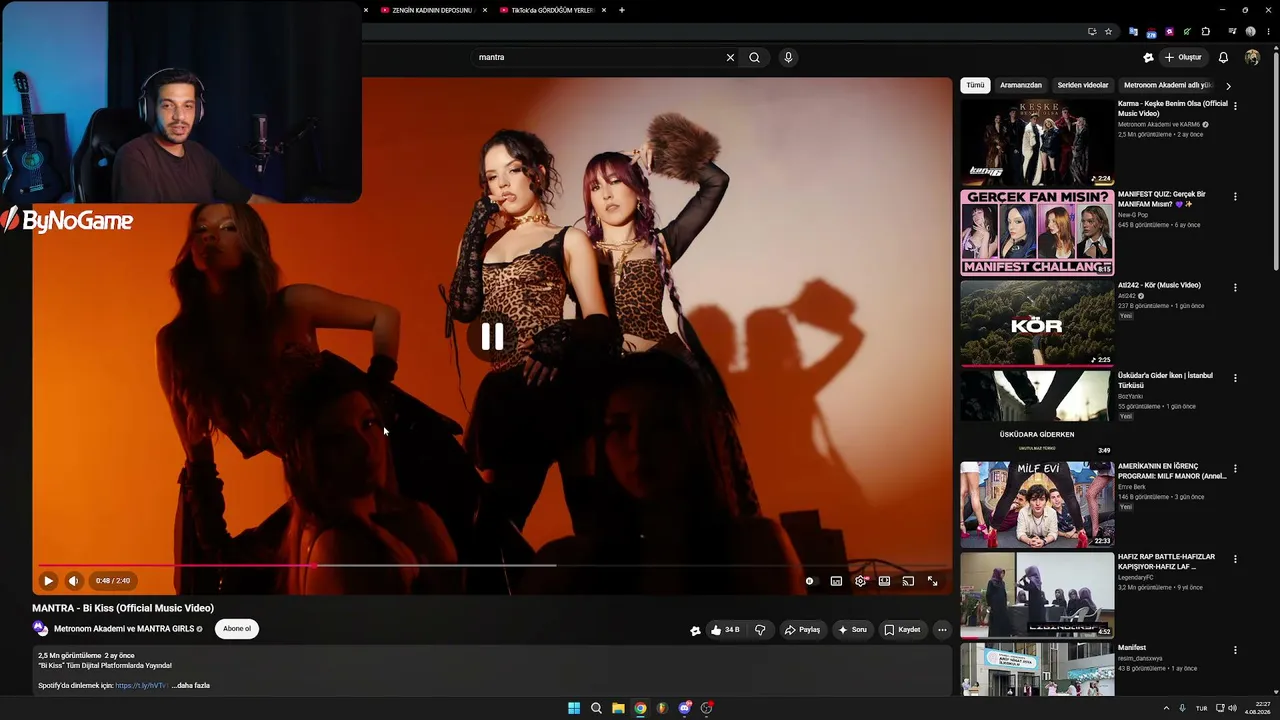This screenshot has height=720, width=1280.
Task: Click the Oluştur create button
Action: [1183, 58]
